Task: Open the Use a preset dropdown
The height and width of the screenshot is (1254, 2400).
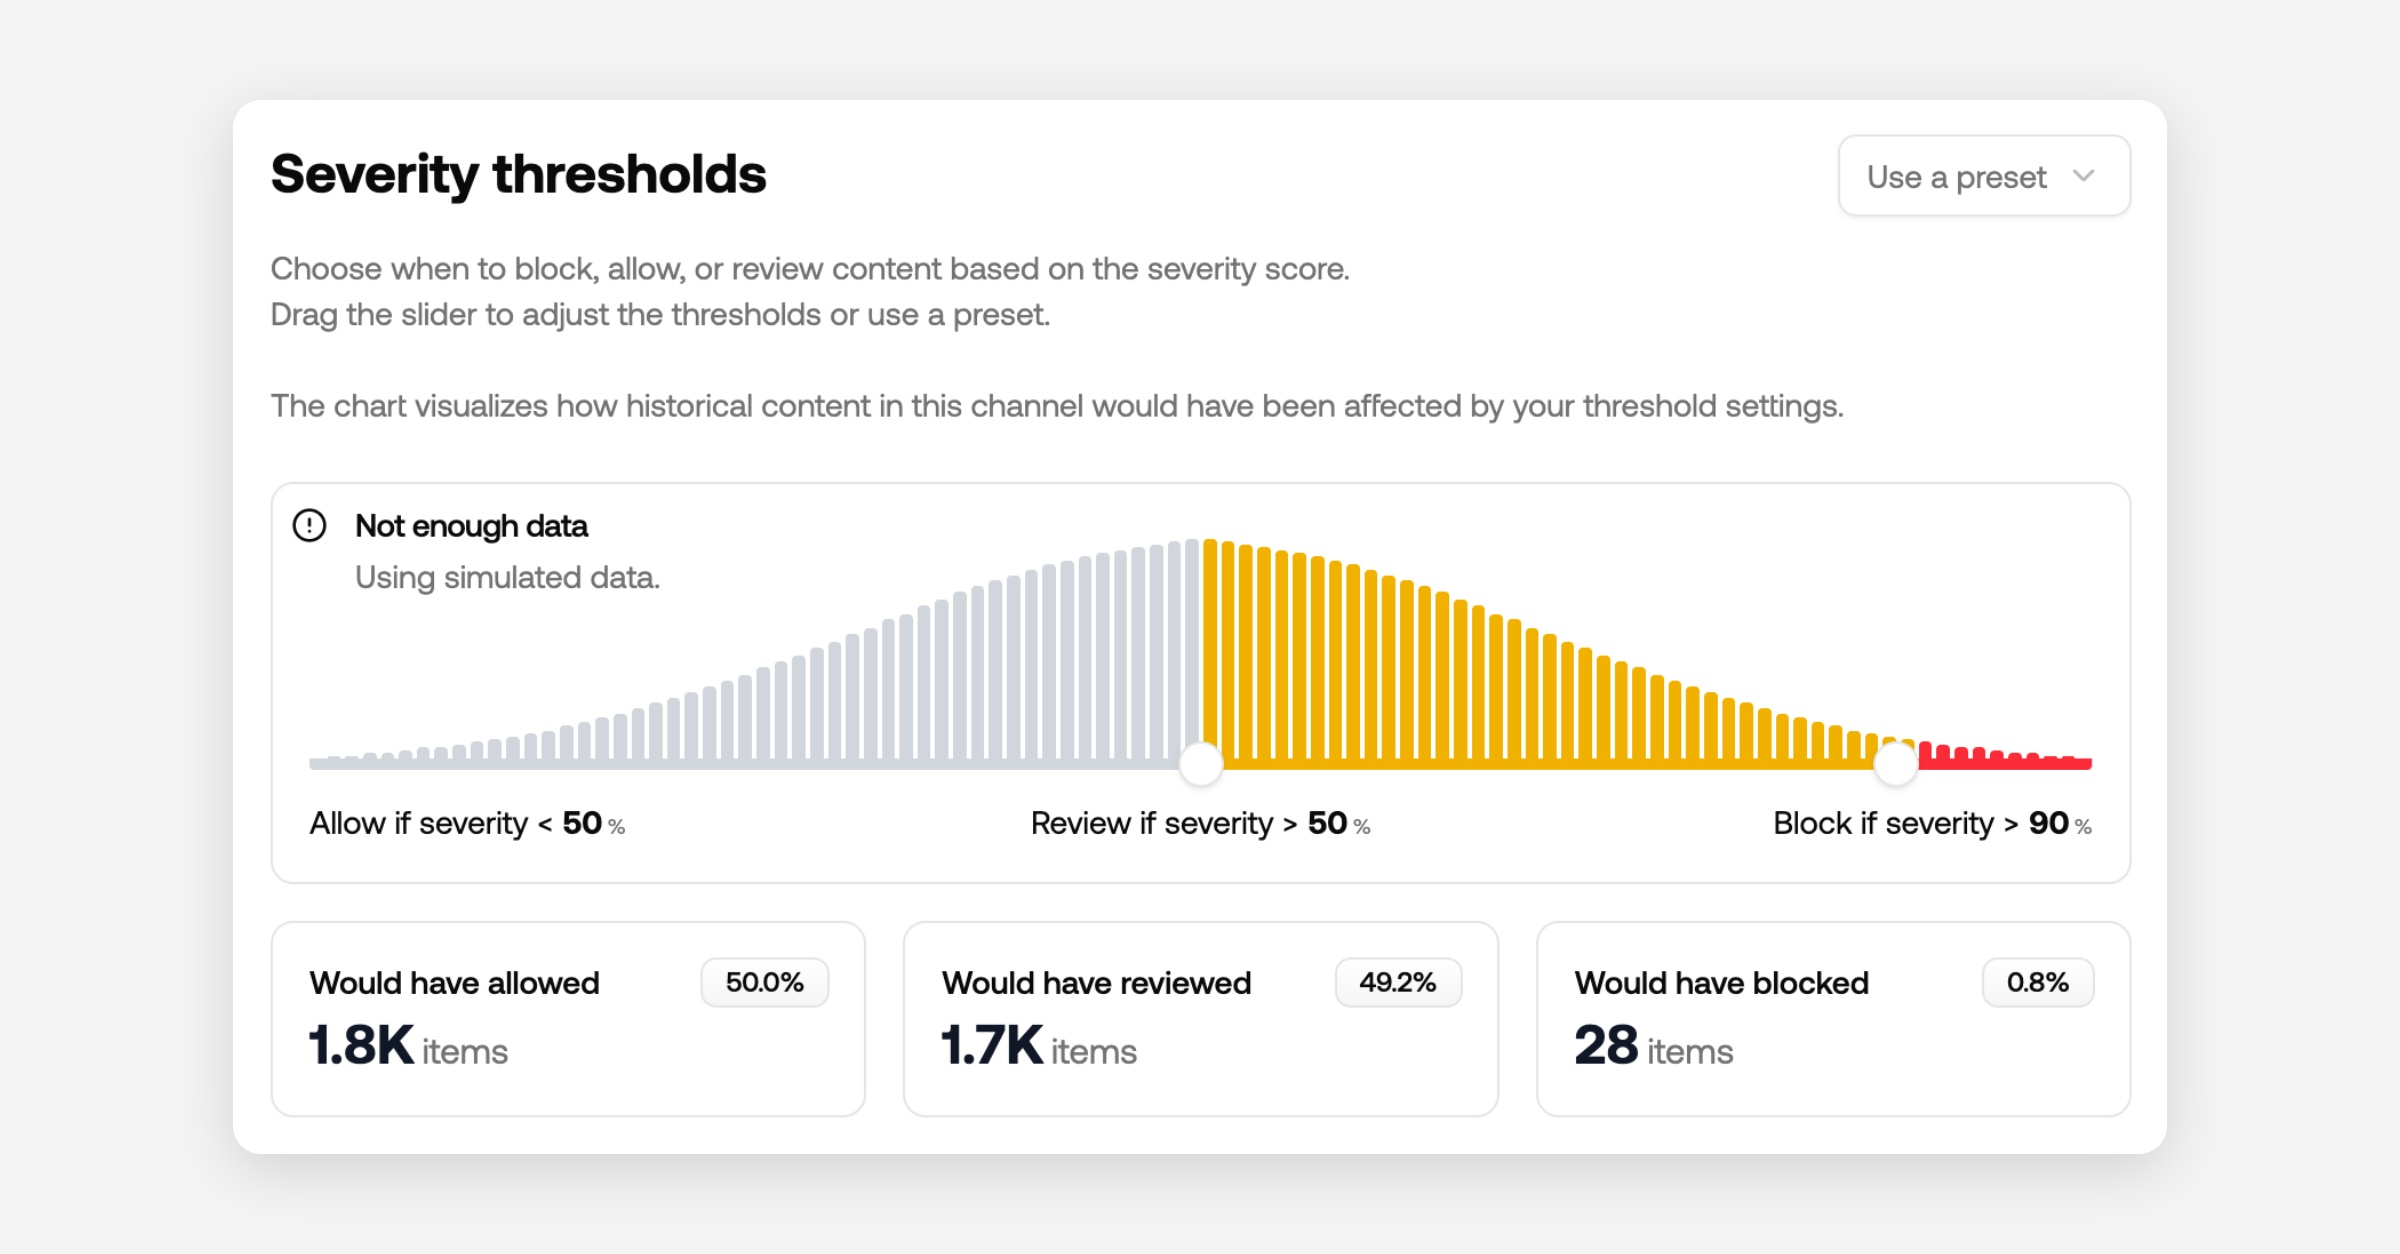Action: point(1982,176)
